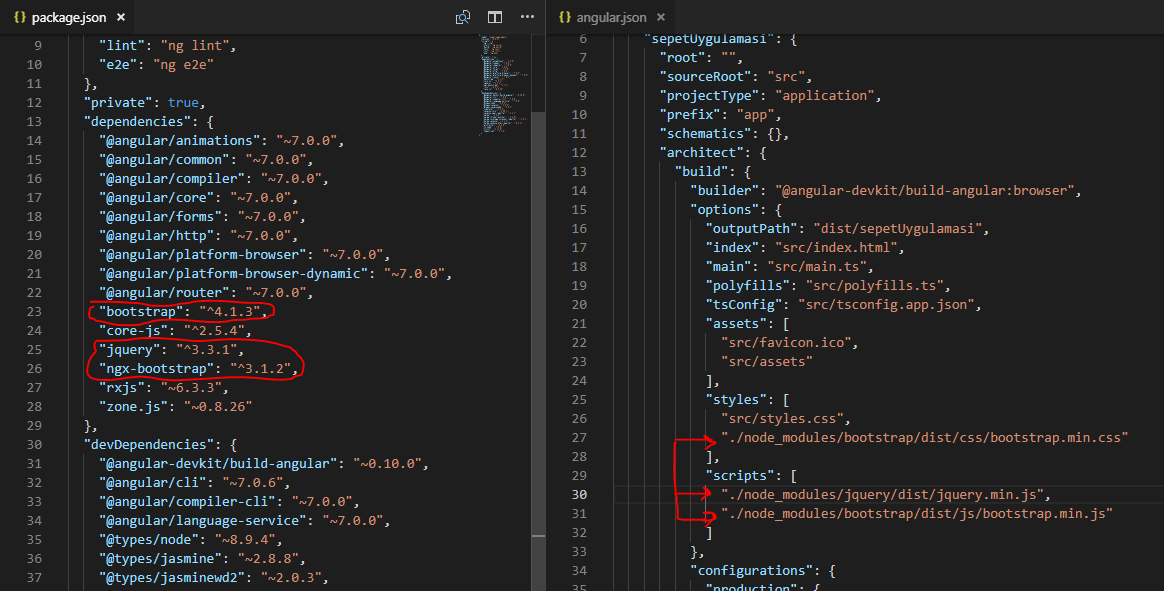Click the "rxjs" dependency key

(122, 388)
